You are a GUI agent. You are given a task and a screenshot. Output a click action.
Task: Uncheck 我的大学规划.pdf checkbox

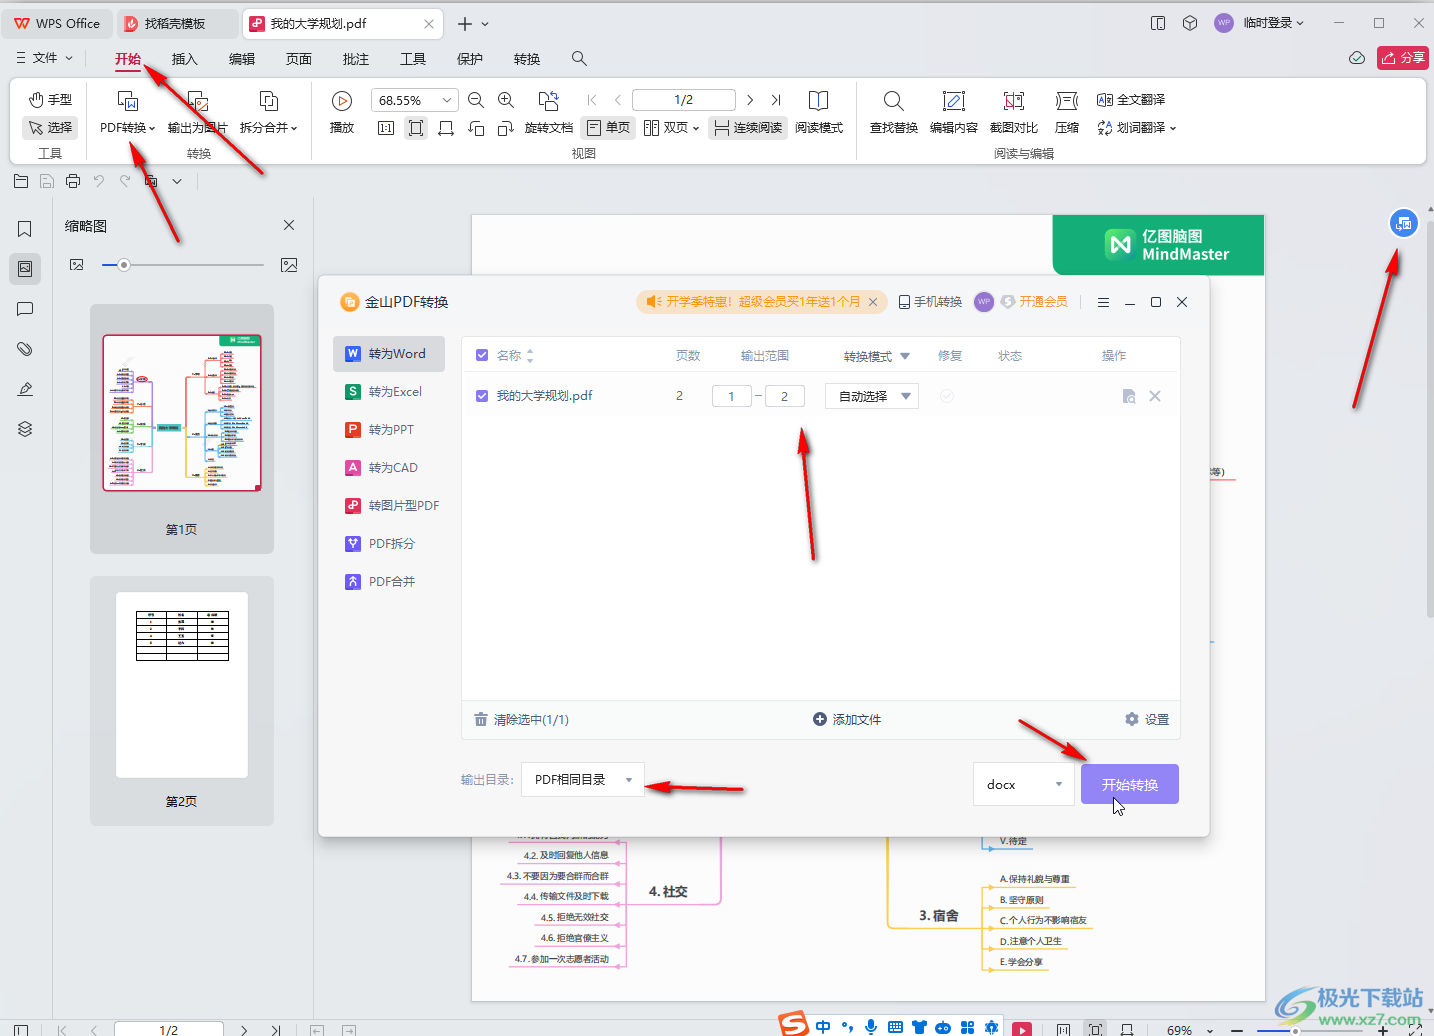click(x=482, y=396)
